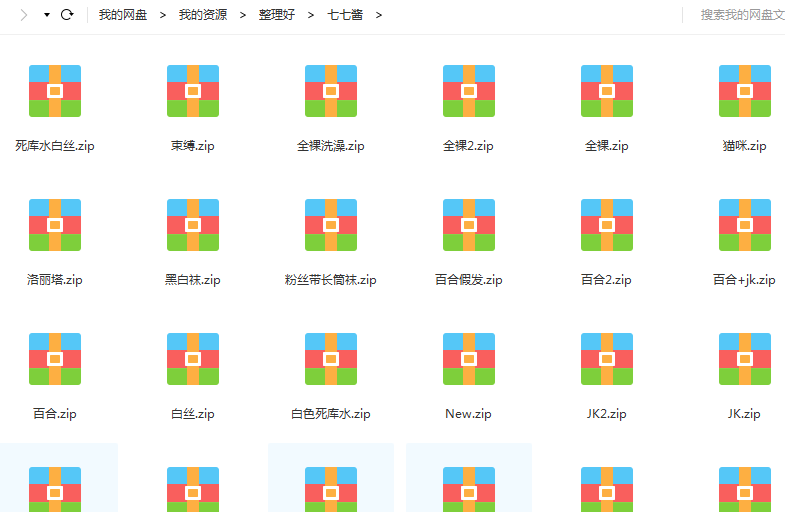Viewport: 785px width, 512px height.
Task: Select the 百合假发.zip archive icon
Action: (x=469, y=225)
